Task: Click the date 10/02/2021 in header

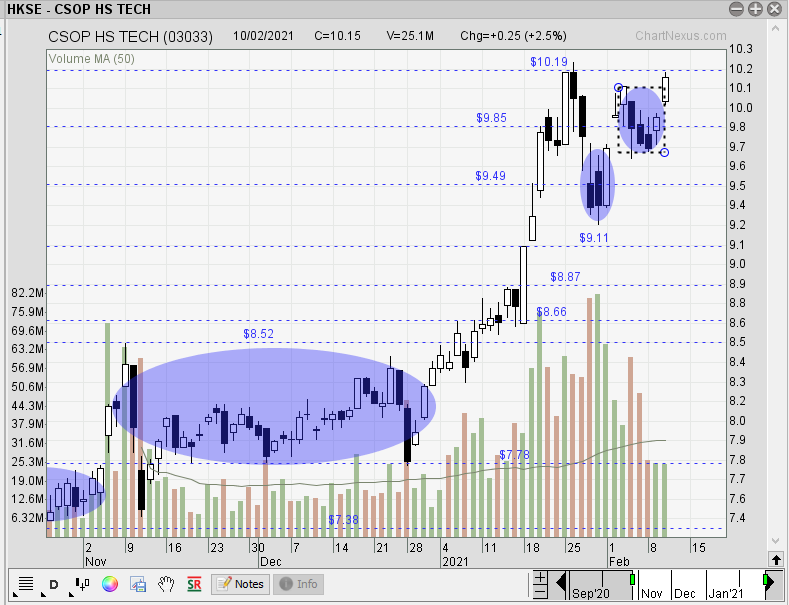Action: pos(263,36)
